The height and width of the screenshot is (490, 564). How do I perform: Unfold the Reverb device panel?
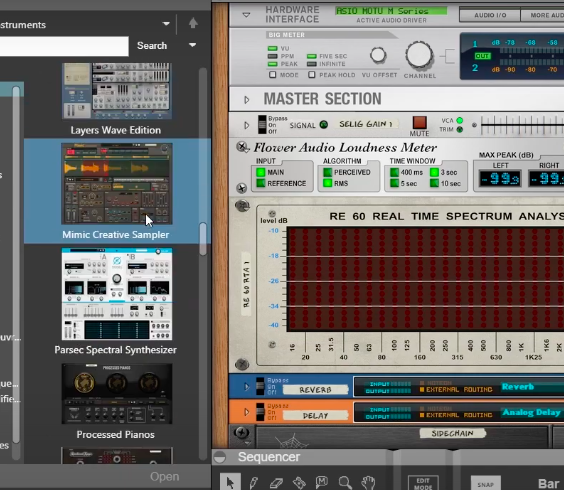tap(247, 387)
